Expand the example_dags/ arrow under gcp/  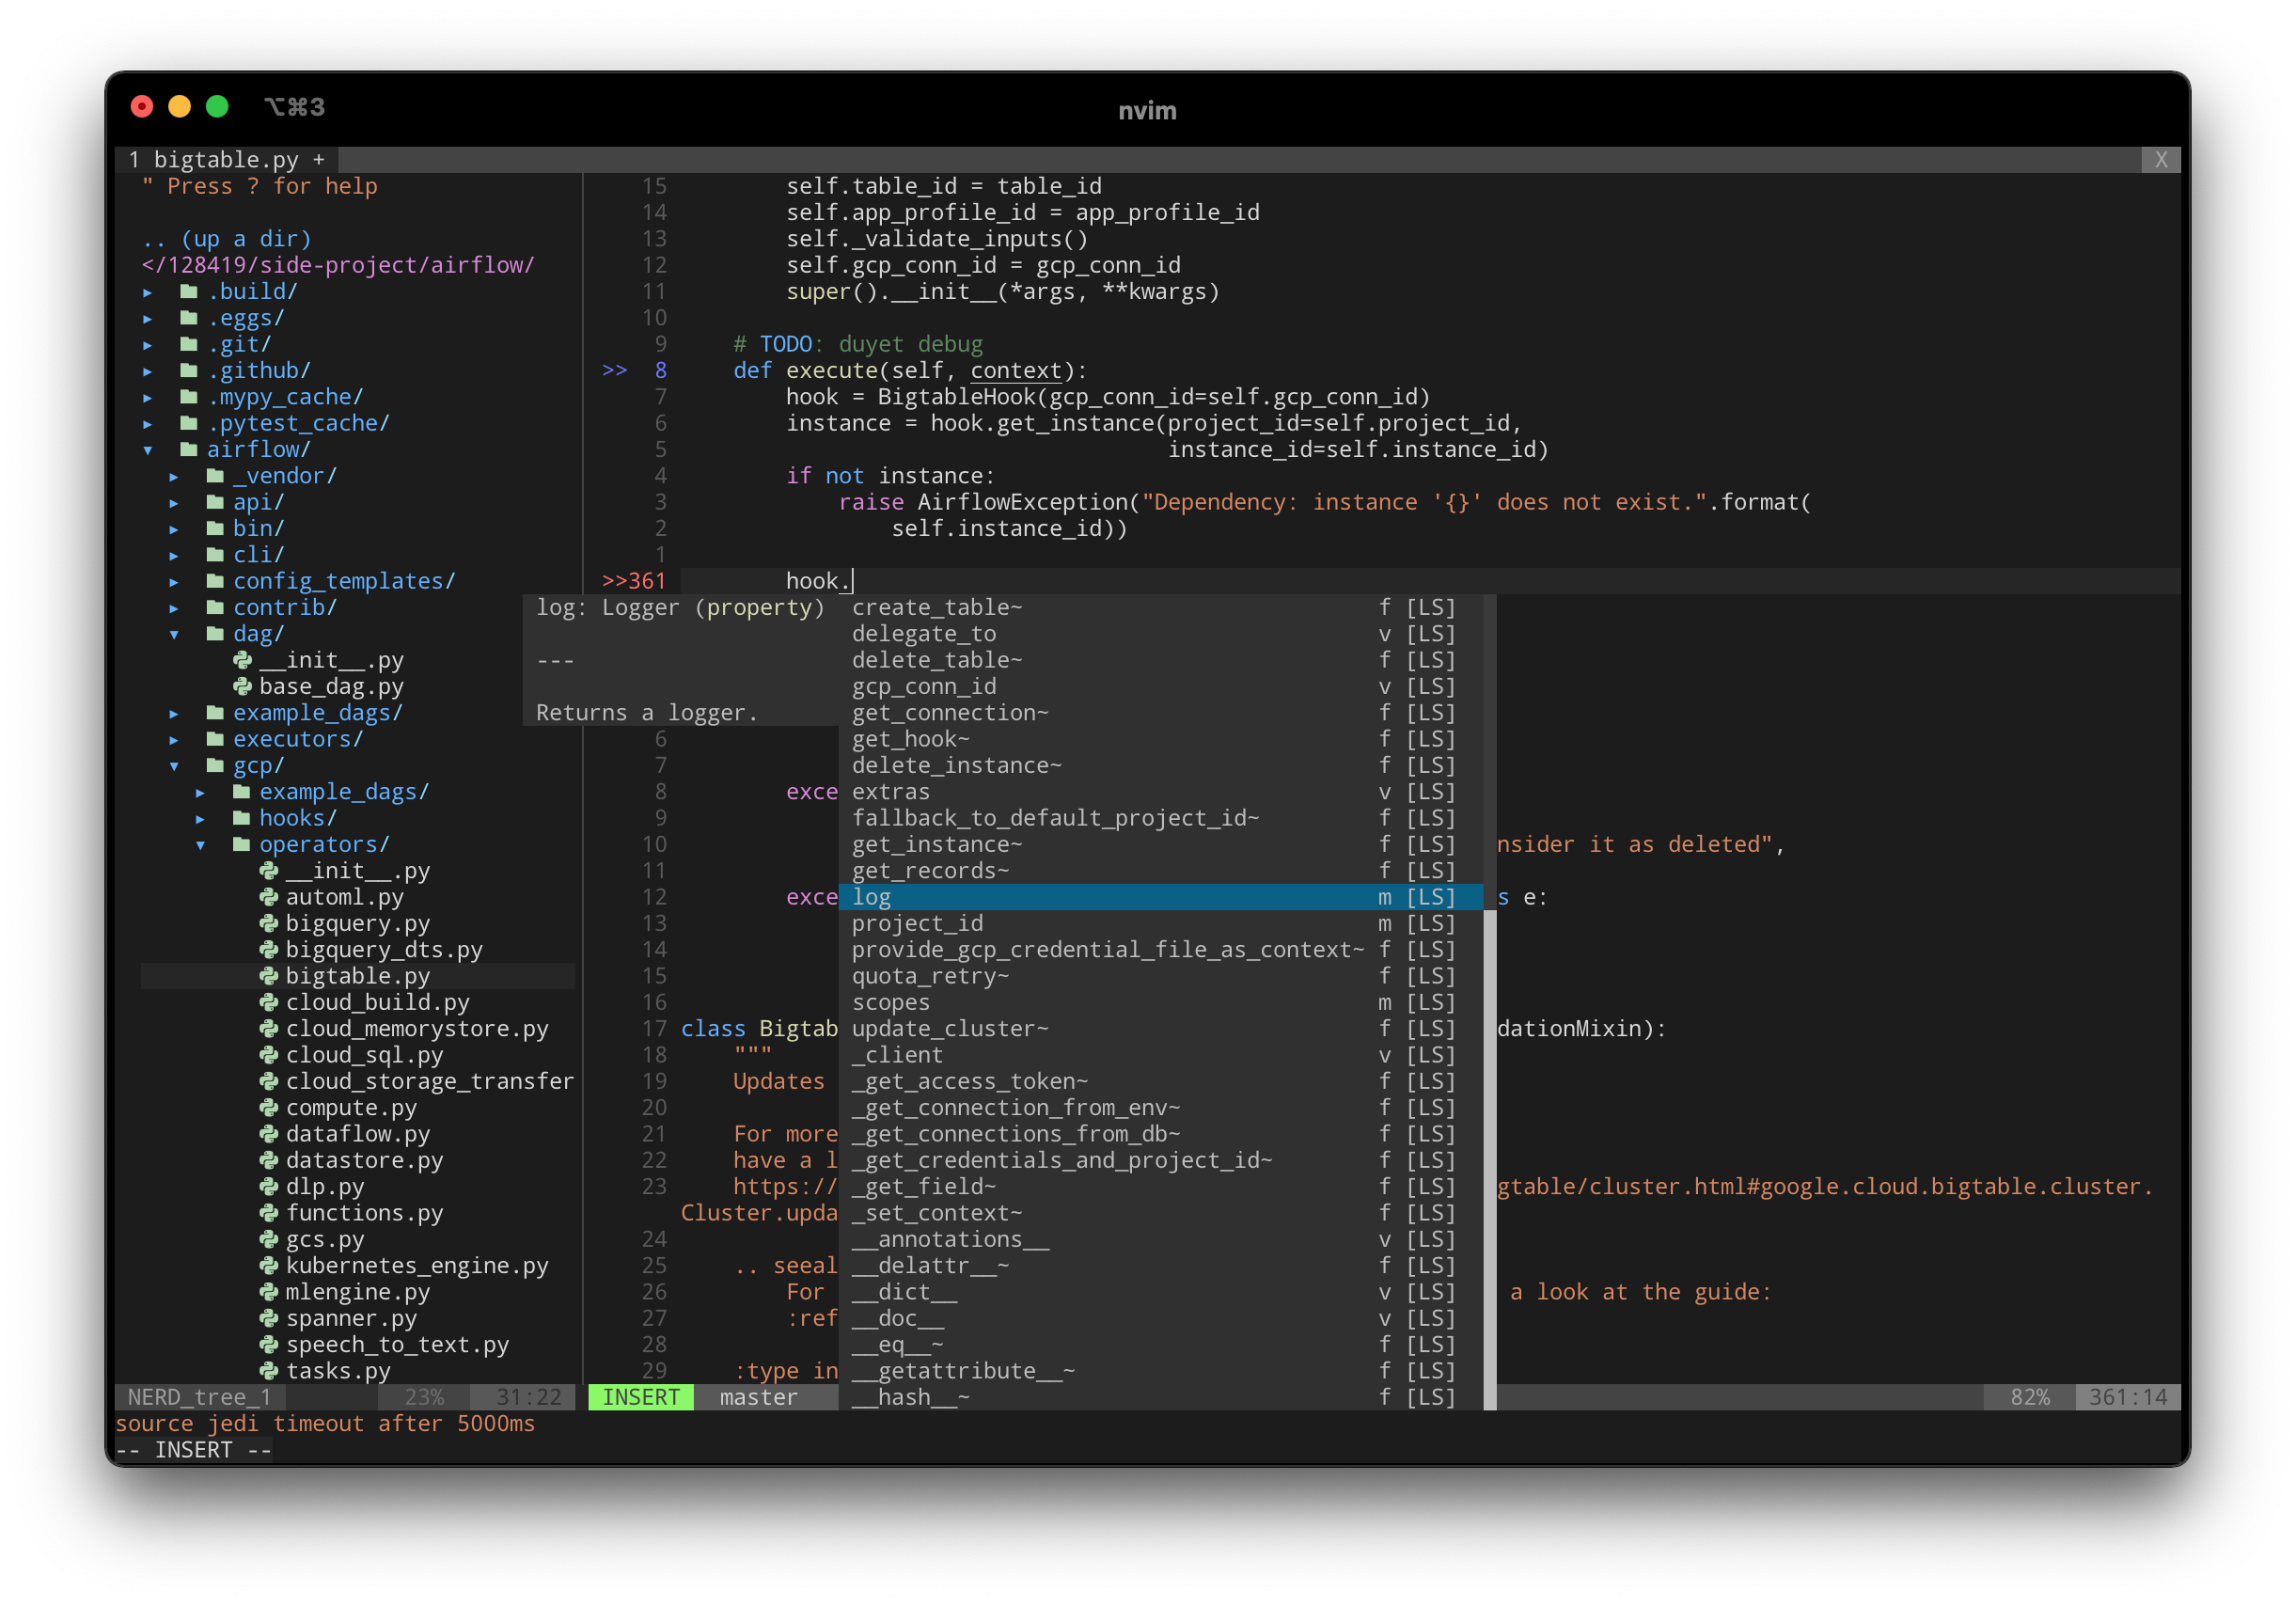(x=201, y=792)
